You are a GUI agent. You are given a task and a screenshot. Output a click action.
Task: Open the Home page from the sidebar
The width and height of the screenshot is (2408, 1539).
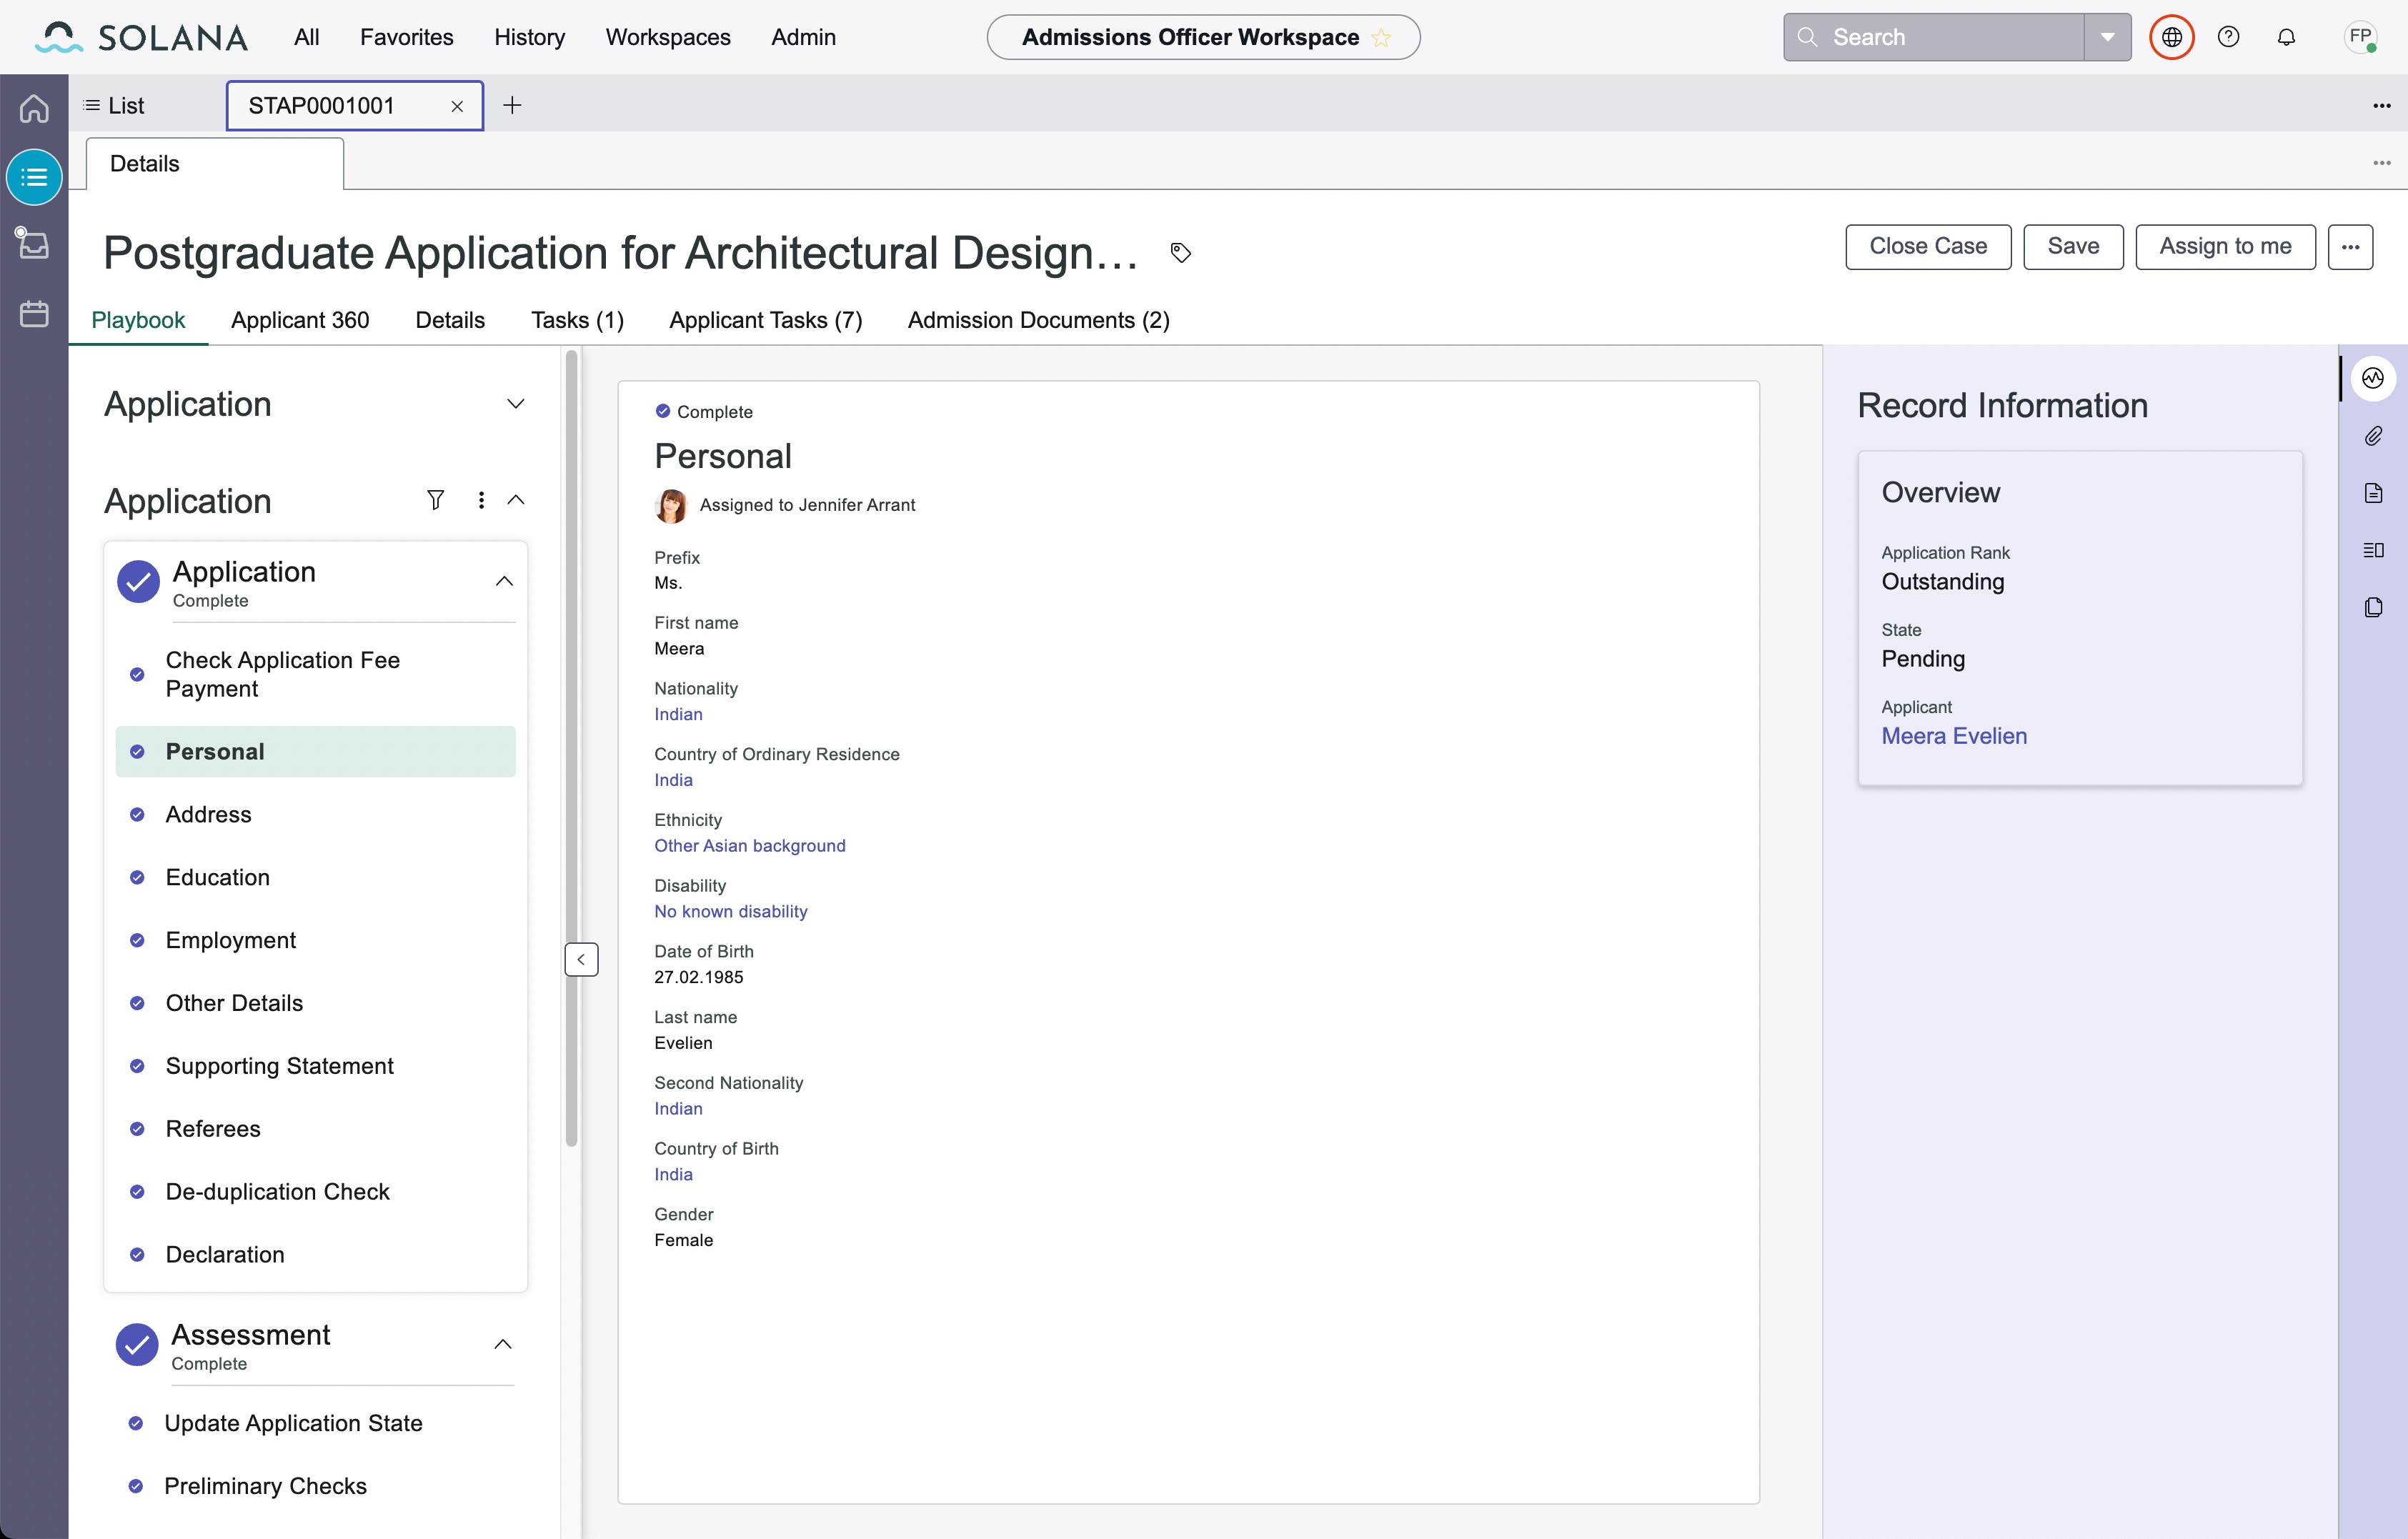33,108
